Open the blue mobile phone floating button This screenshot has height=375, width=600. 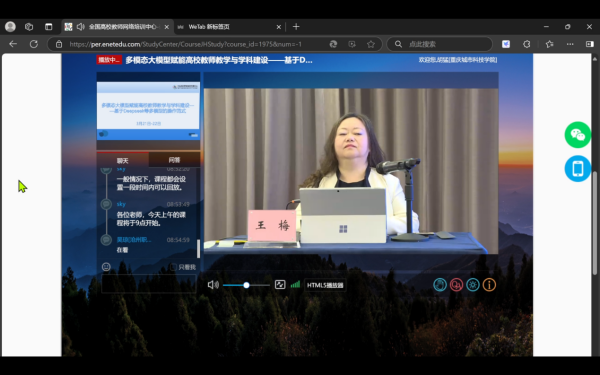(x=577, y=168)
